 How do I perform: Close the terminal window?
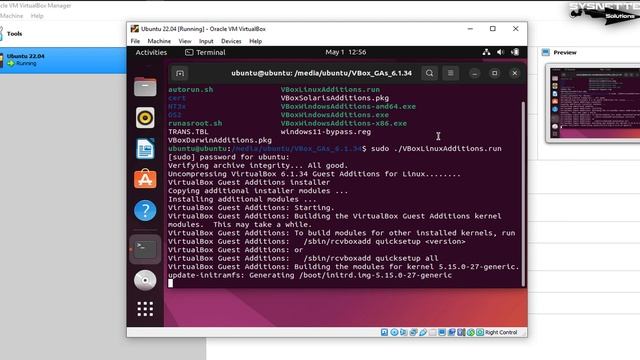click(515, 73)
